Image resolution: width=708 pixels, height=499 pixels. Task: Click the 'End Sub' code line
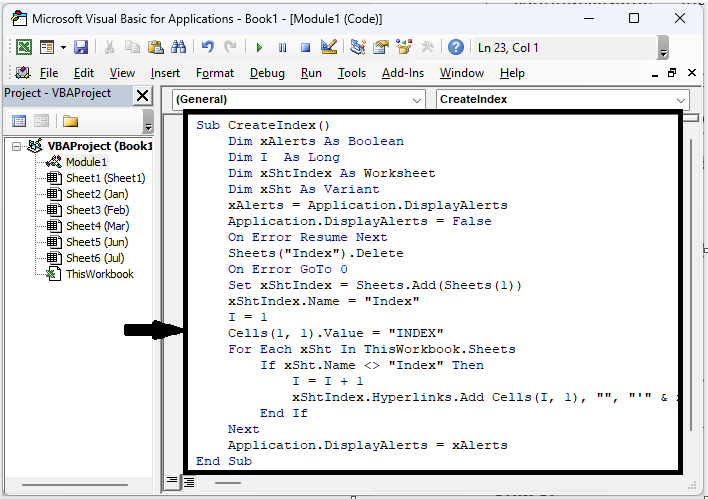[x=224, y=461]
